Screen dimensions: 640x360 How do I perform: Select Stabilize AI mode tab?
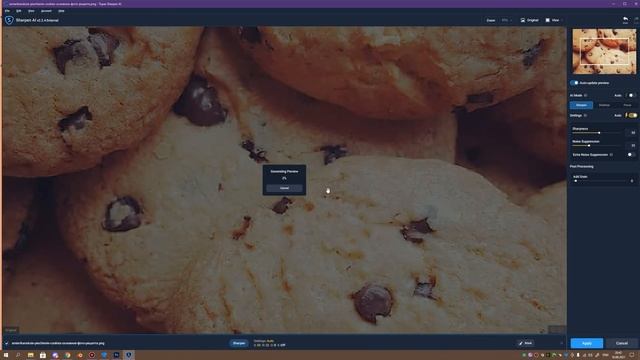tap(604, 105)
